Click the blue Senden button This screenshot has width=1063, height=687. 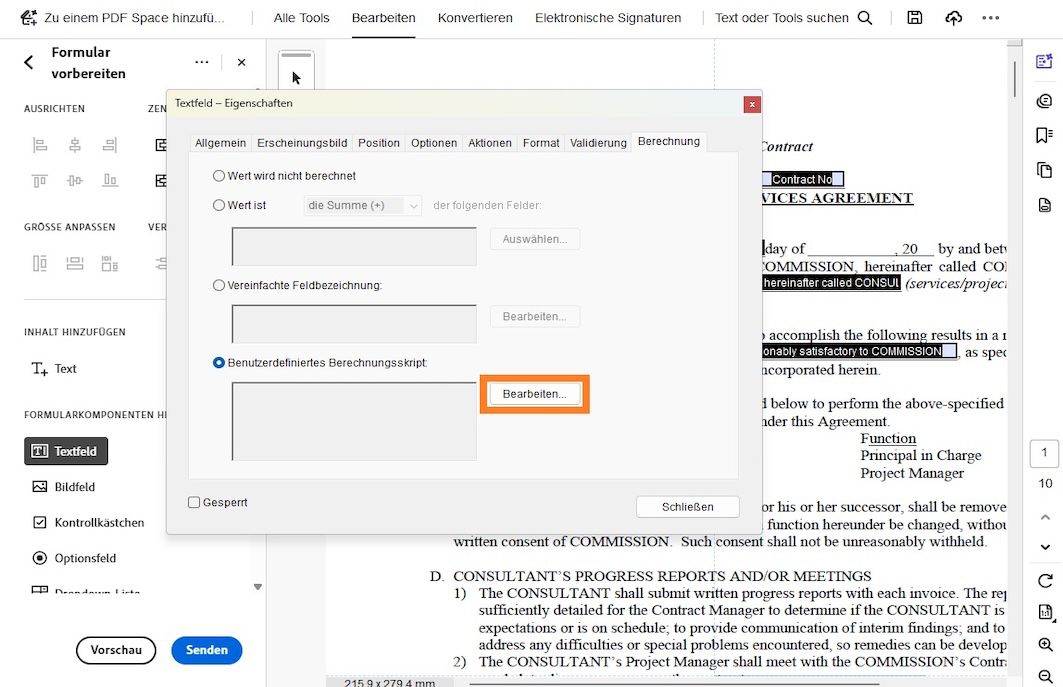coord(206,650)
